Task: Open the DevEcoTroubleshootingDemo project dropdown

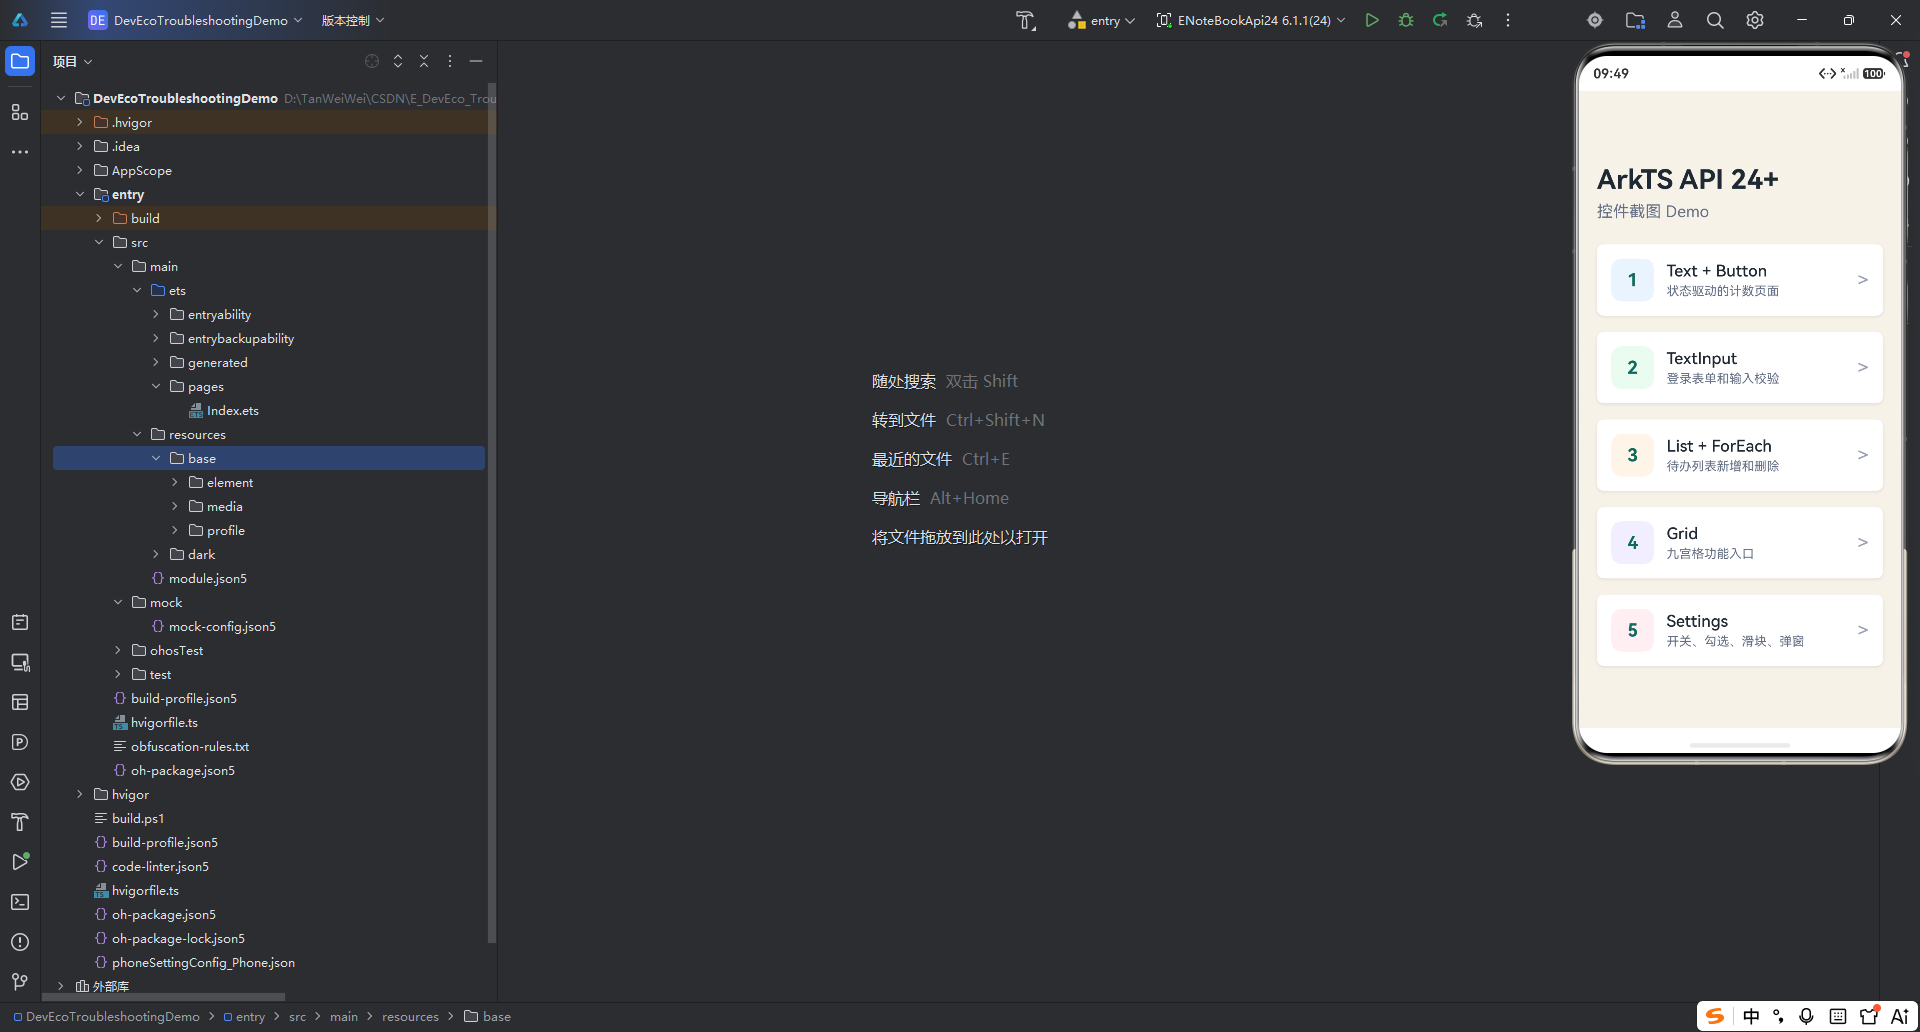Action: coord(195,20)
